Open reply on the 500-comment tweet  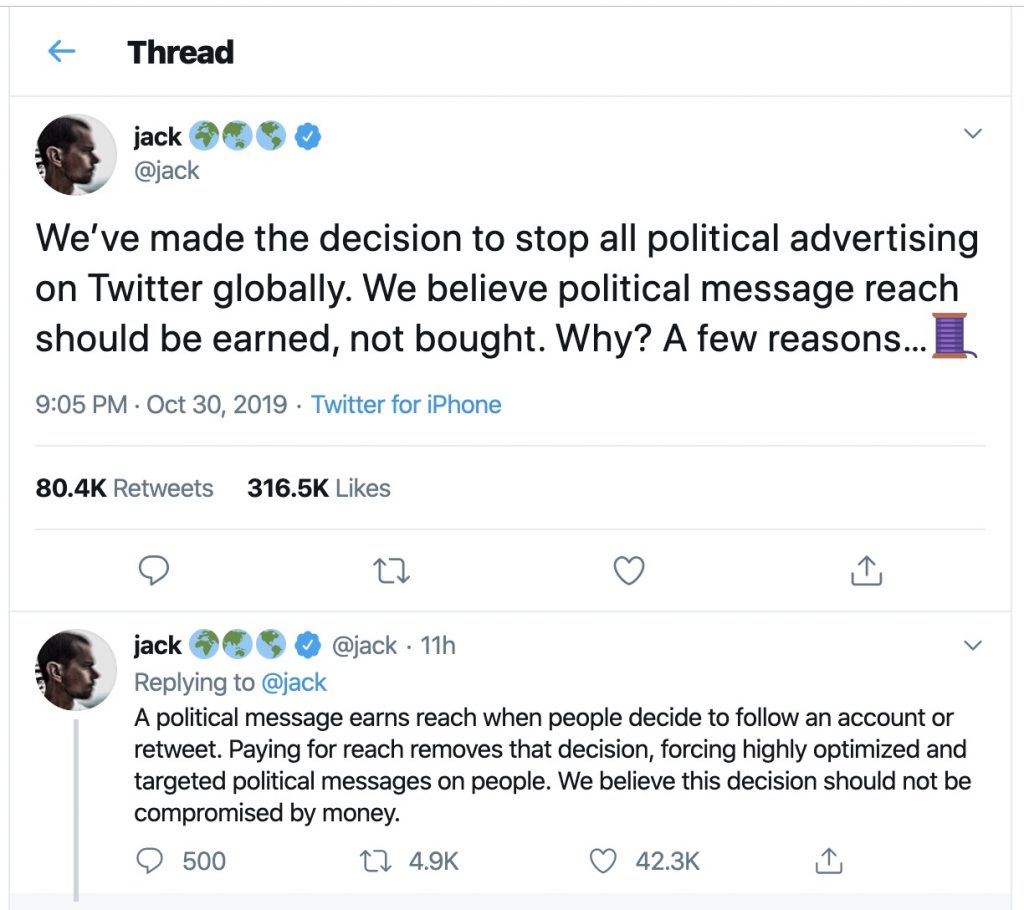coord(149,860)
